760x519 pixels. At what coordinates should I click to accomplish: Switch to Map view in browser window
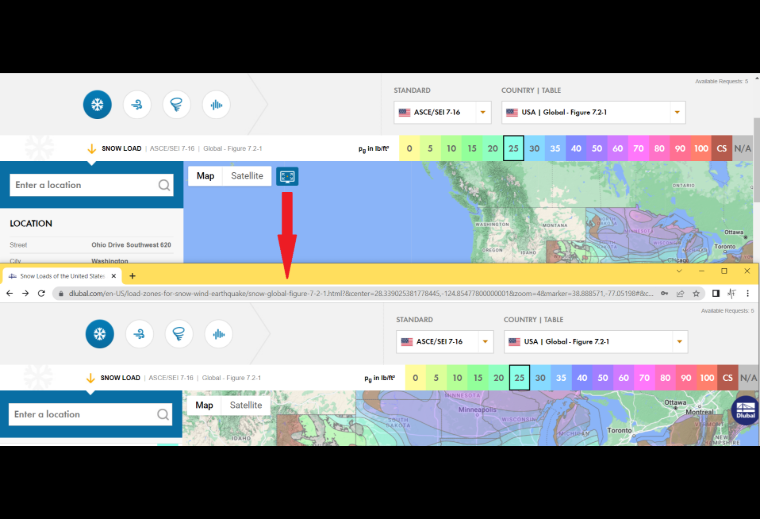(204, 405)
